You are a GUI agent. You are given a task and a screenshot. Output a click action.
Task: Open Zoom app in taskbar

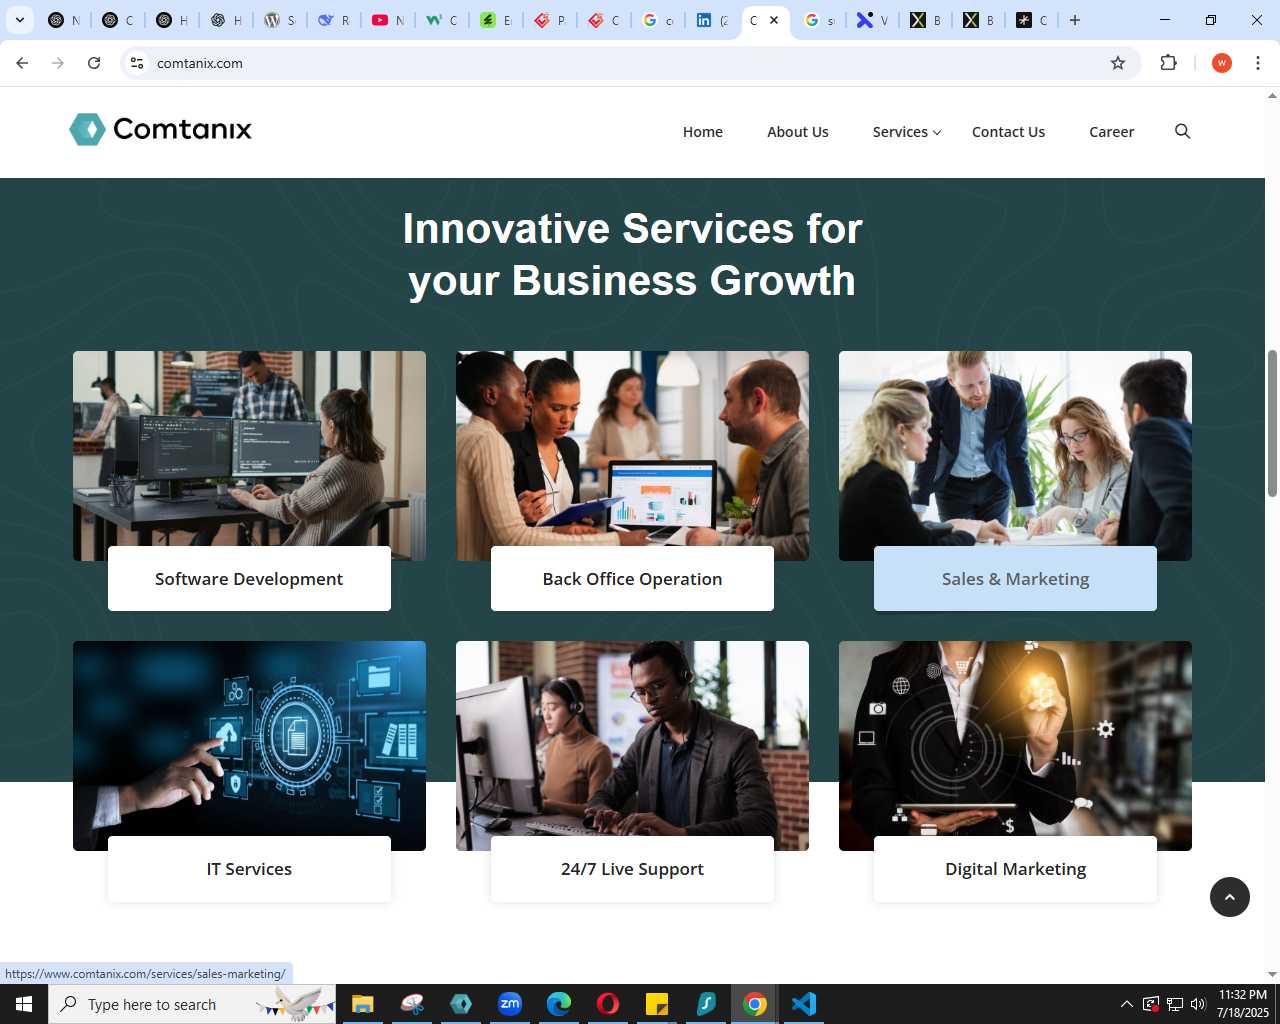point(510,1004)
